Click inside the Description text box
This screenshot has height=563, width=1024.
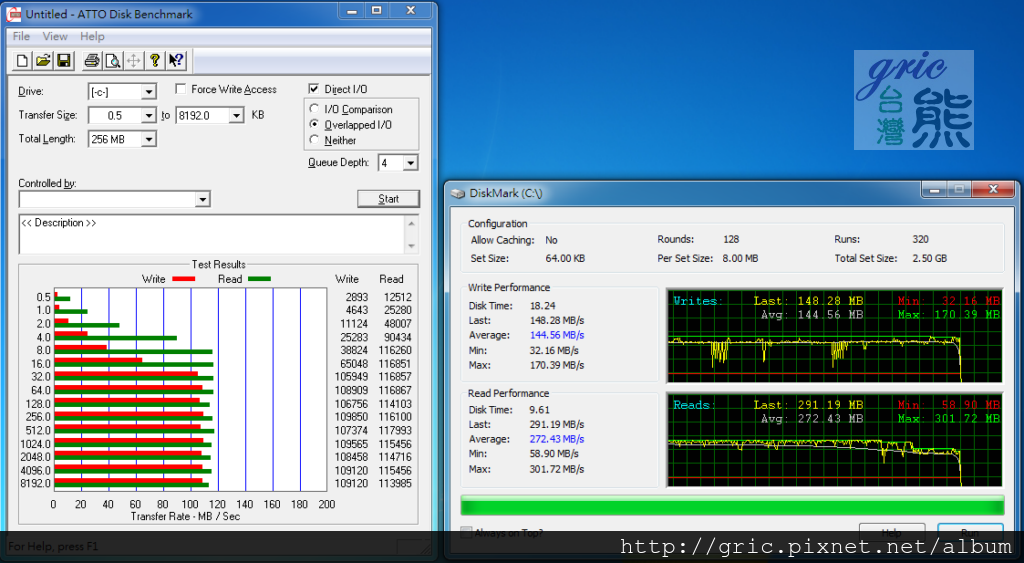[210, 234]
